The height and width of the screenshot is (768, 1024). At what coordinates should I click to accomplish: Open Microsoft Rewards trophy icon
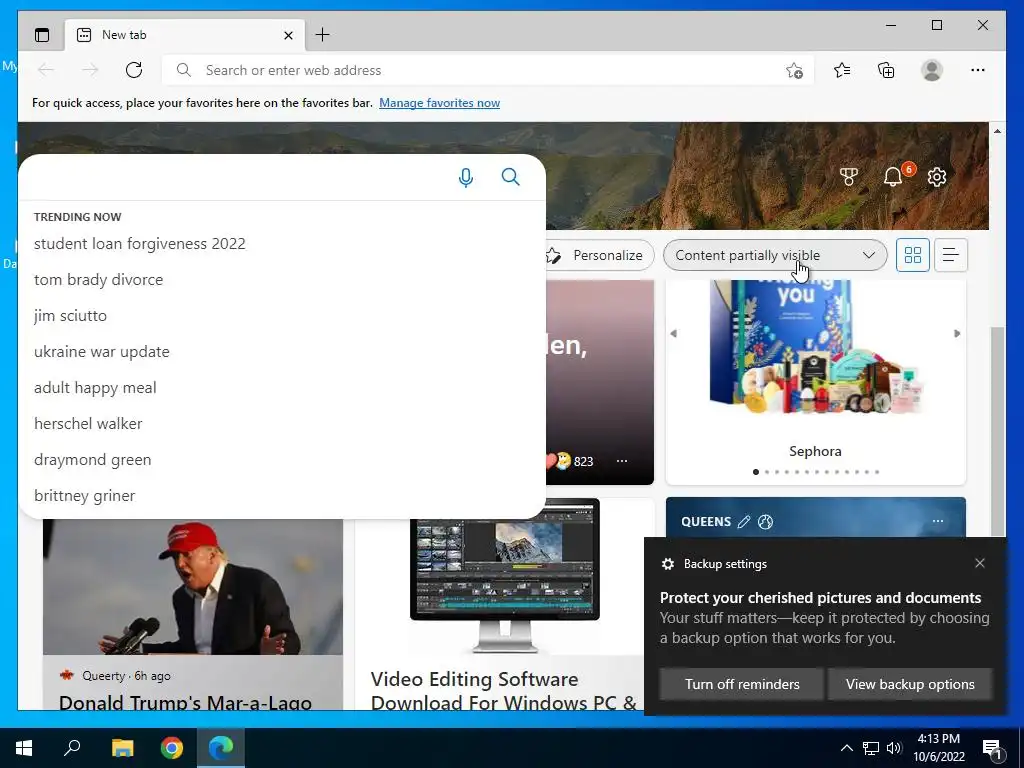coord(848,176)
